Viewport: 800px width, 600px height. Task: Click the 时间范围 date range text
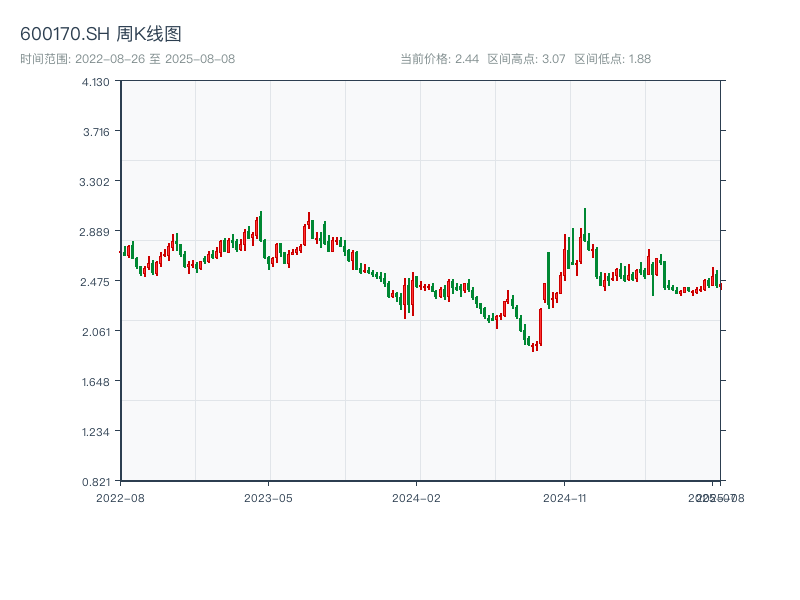(128, 59)
